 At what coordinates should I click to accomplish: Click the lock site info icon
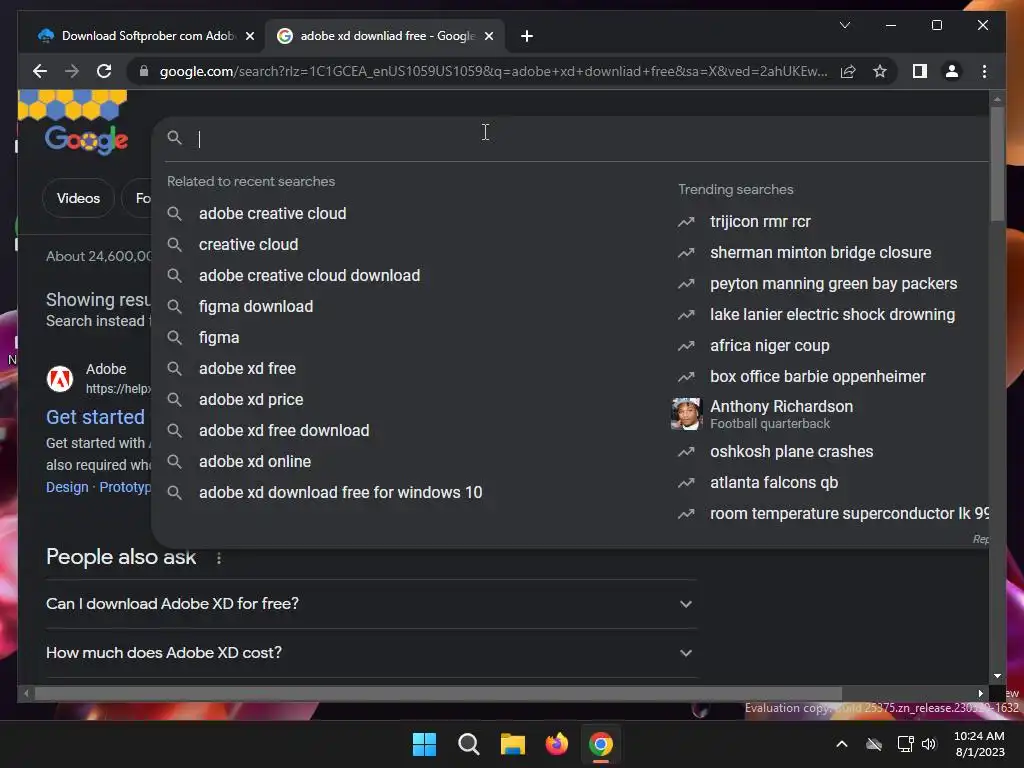144,71
